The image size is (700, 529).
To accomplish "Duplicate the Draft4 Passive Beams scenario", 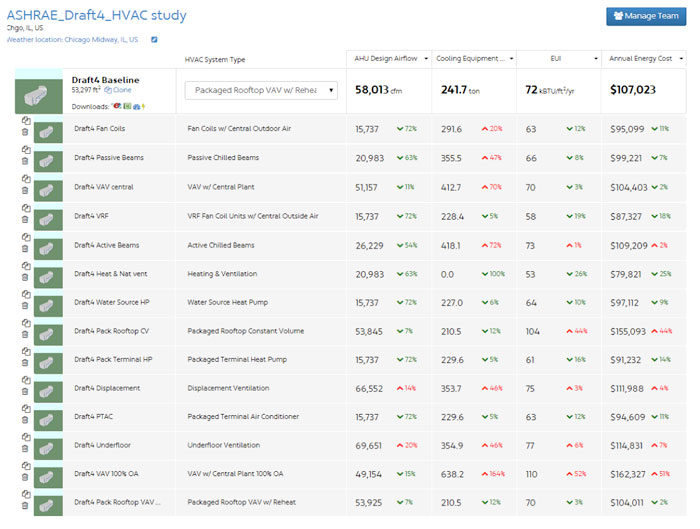I will (25, 148).
